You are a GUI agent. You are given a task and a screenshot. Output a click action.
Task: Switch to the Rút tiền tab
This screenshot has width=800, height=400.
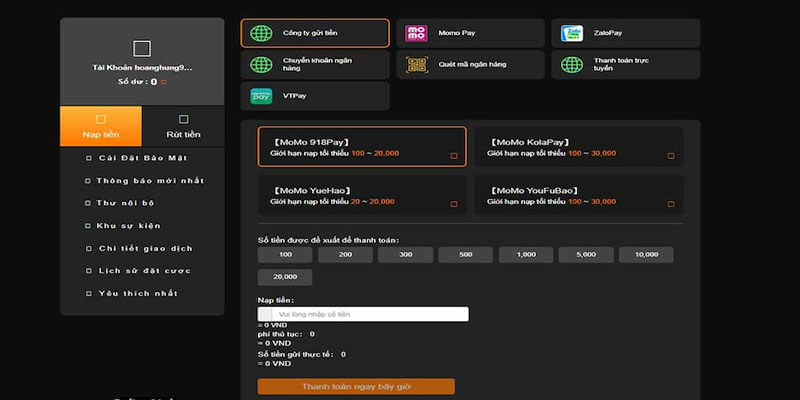pyautogui.click(x=183, y=125)
